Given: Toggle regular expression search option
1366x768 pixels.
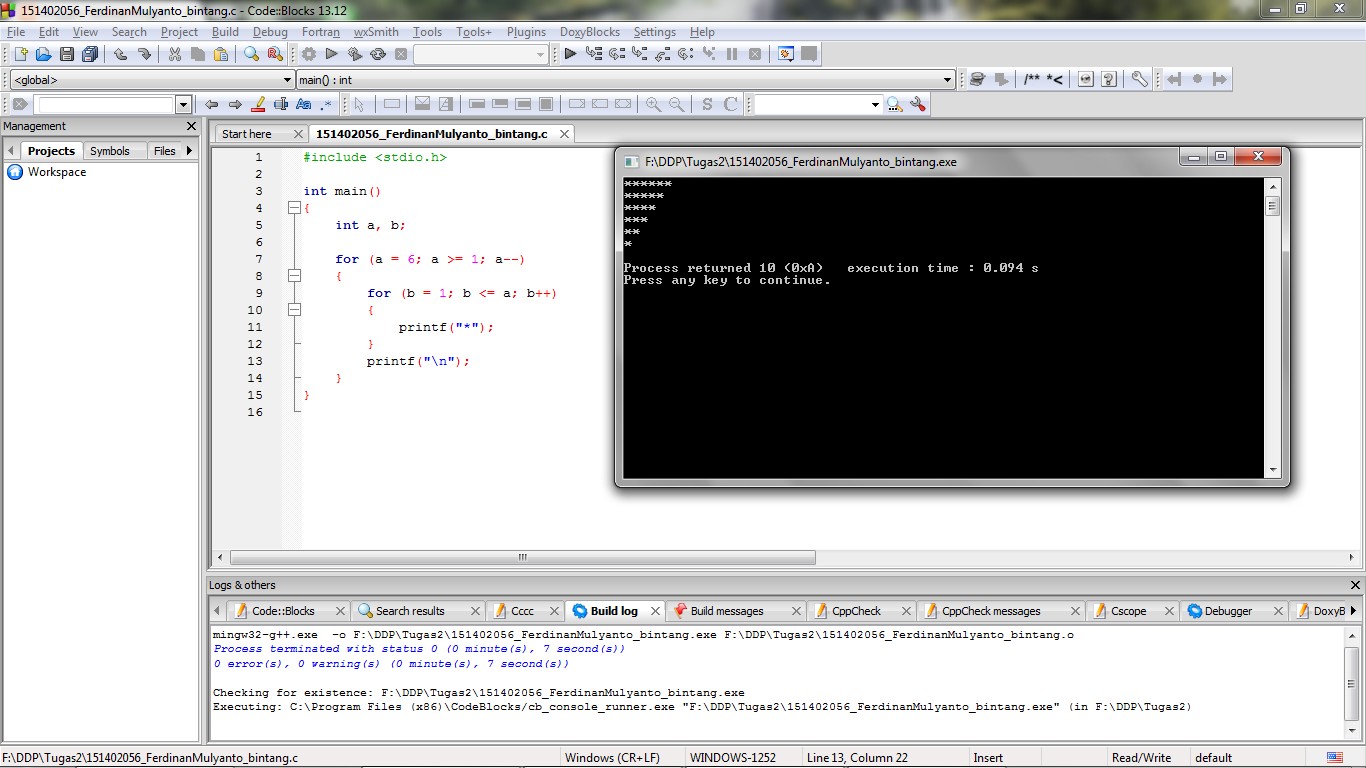Looking at the screenshot, I should (x=326, y=104).
